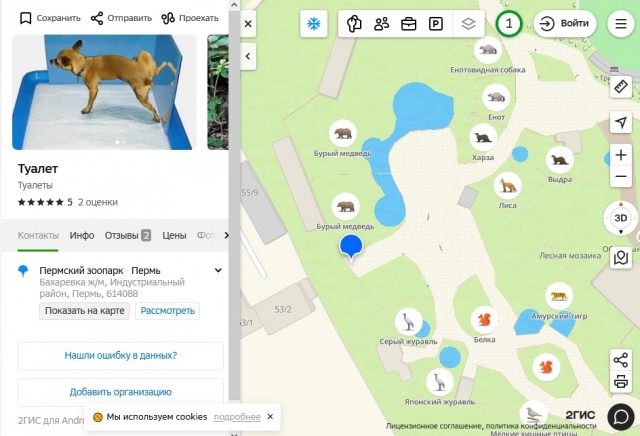Zoom out with the minus button
The image size is (640, 436).
621,176
